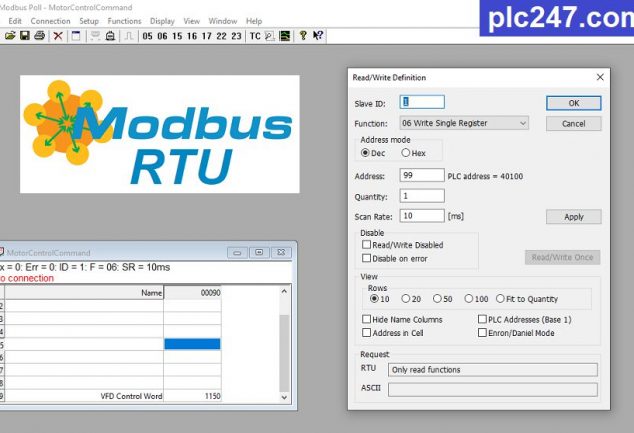Click the context help arrow-question icon
The width and height of the screenshot is (634, 433).
pos(318,36)
